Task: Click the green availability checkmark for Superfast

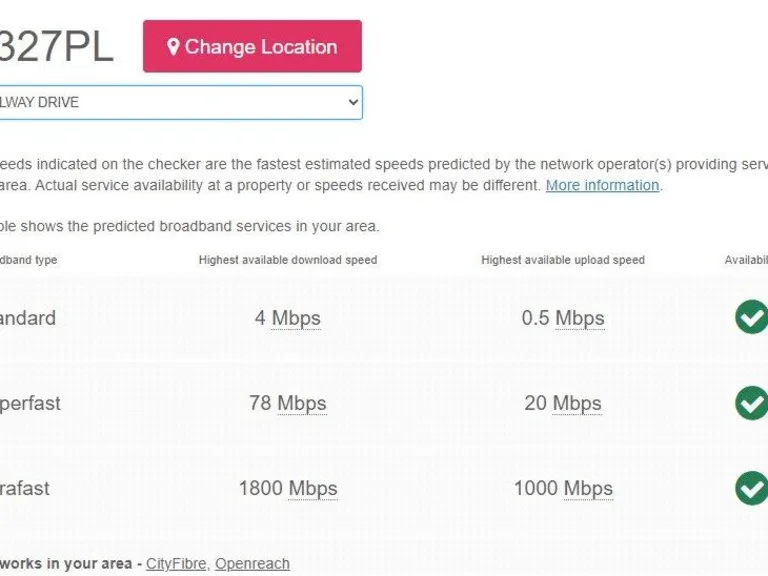Action: click(x=751, y=403)
